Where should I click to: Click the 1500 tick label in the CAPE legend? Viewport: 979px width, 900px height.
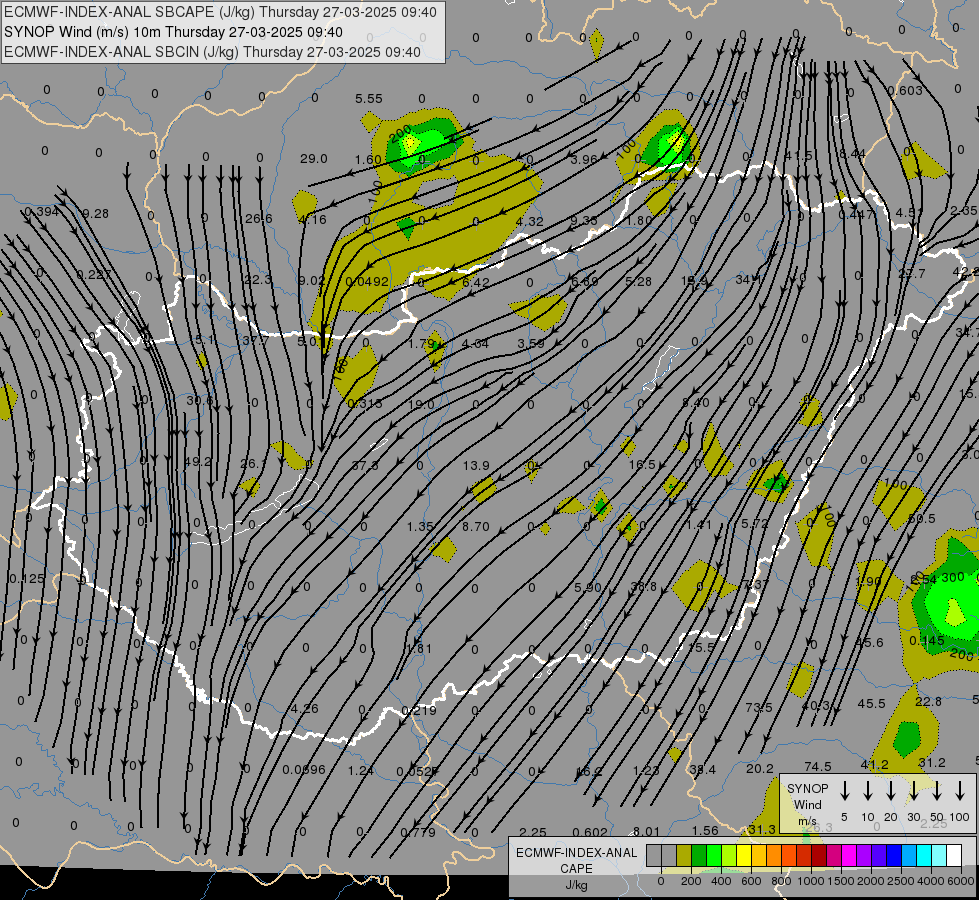click(840, 881)
